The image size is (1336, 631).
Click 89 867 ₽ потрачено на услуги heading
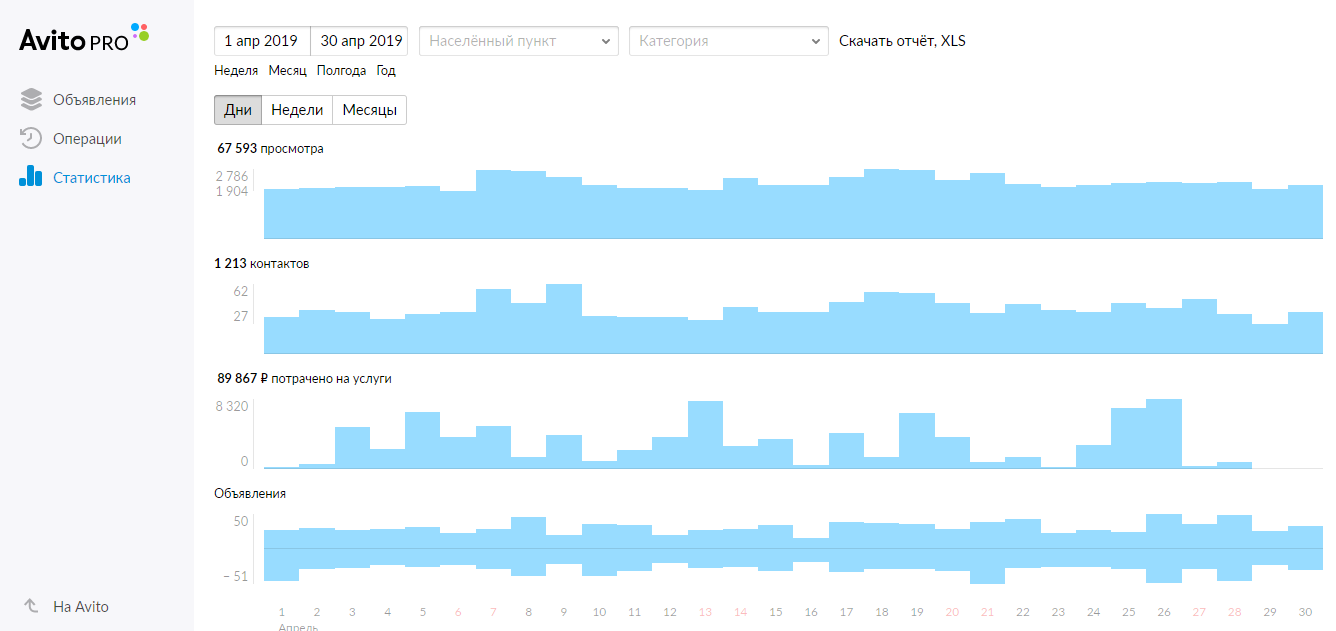(x=304, y=379)
